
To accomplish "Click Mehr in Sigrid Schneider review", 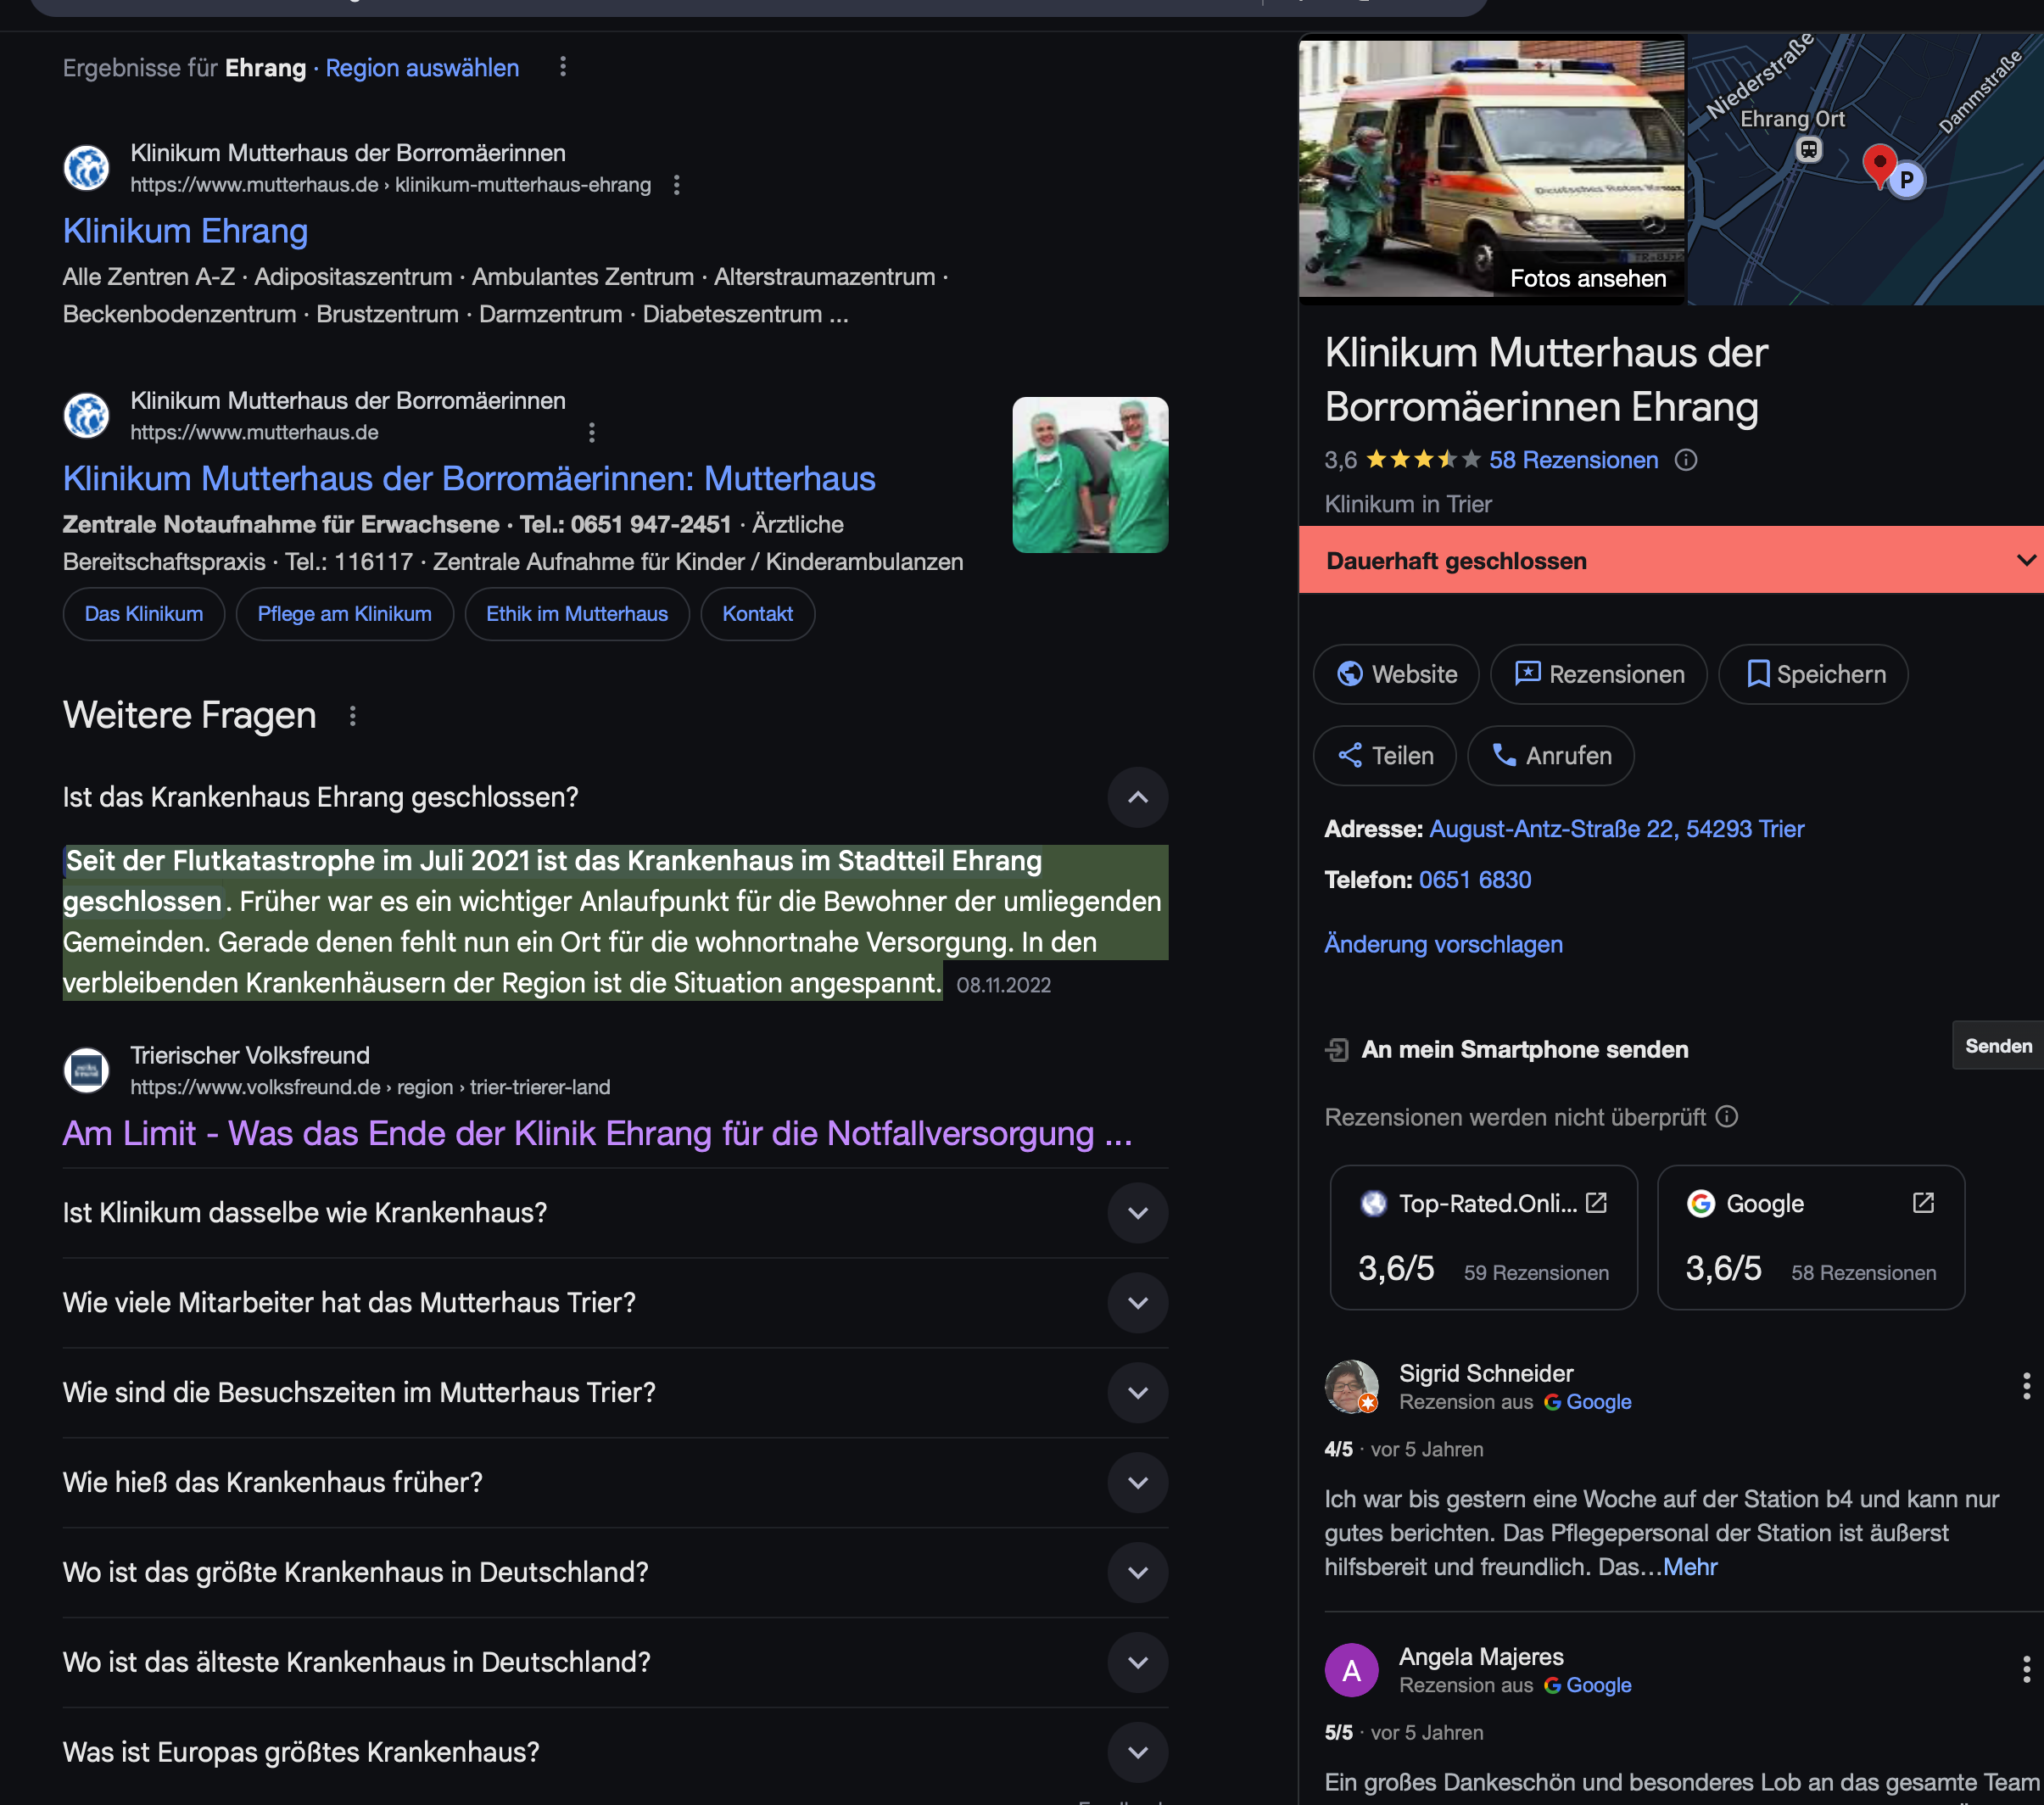I will 1690,1567.
